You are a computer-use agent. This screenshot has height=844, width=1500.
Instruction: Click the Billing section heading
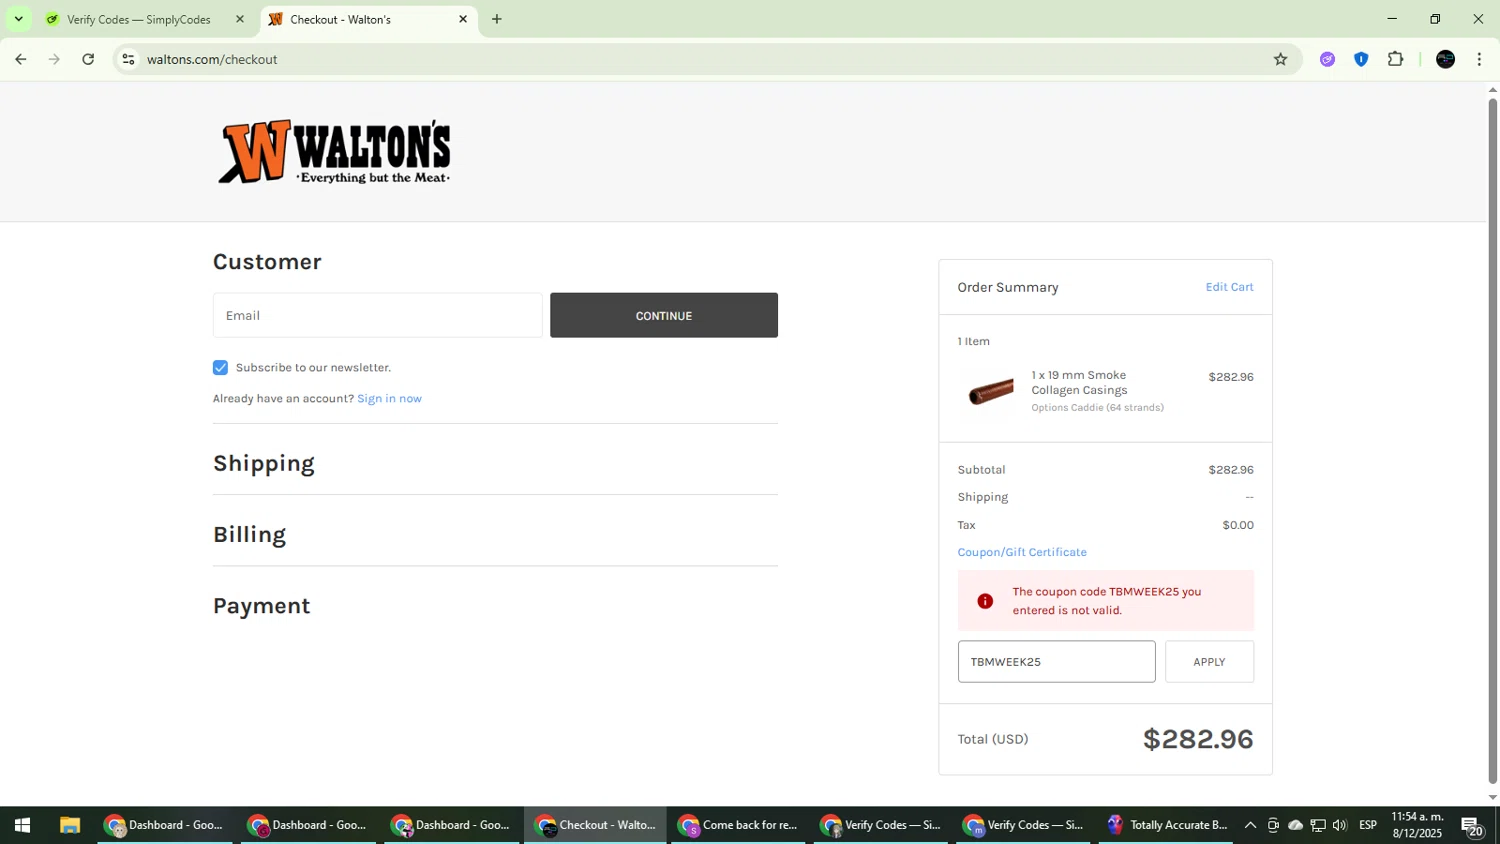pos(249,534)
